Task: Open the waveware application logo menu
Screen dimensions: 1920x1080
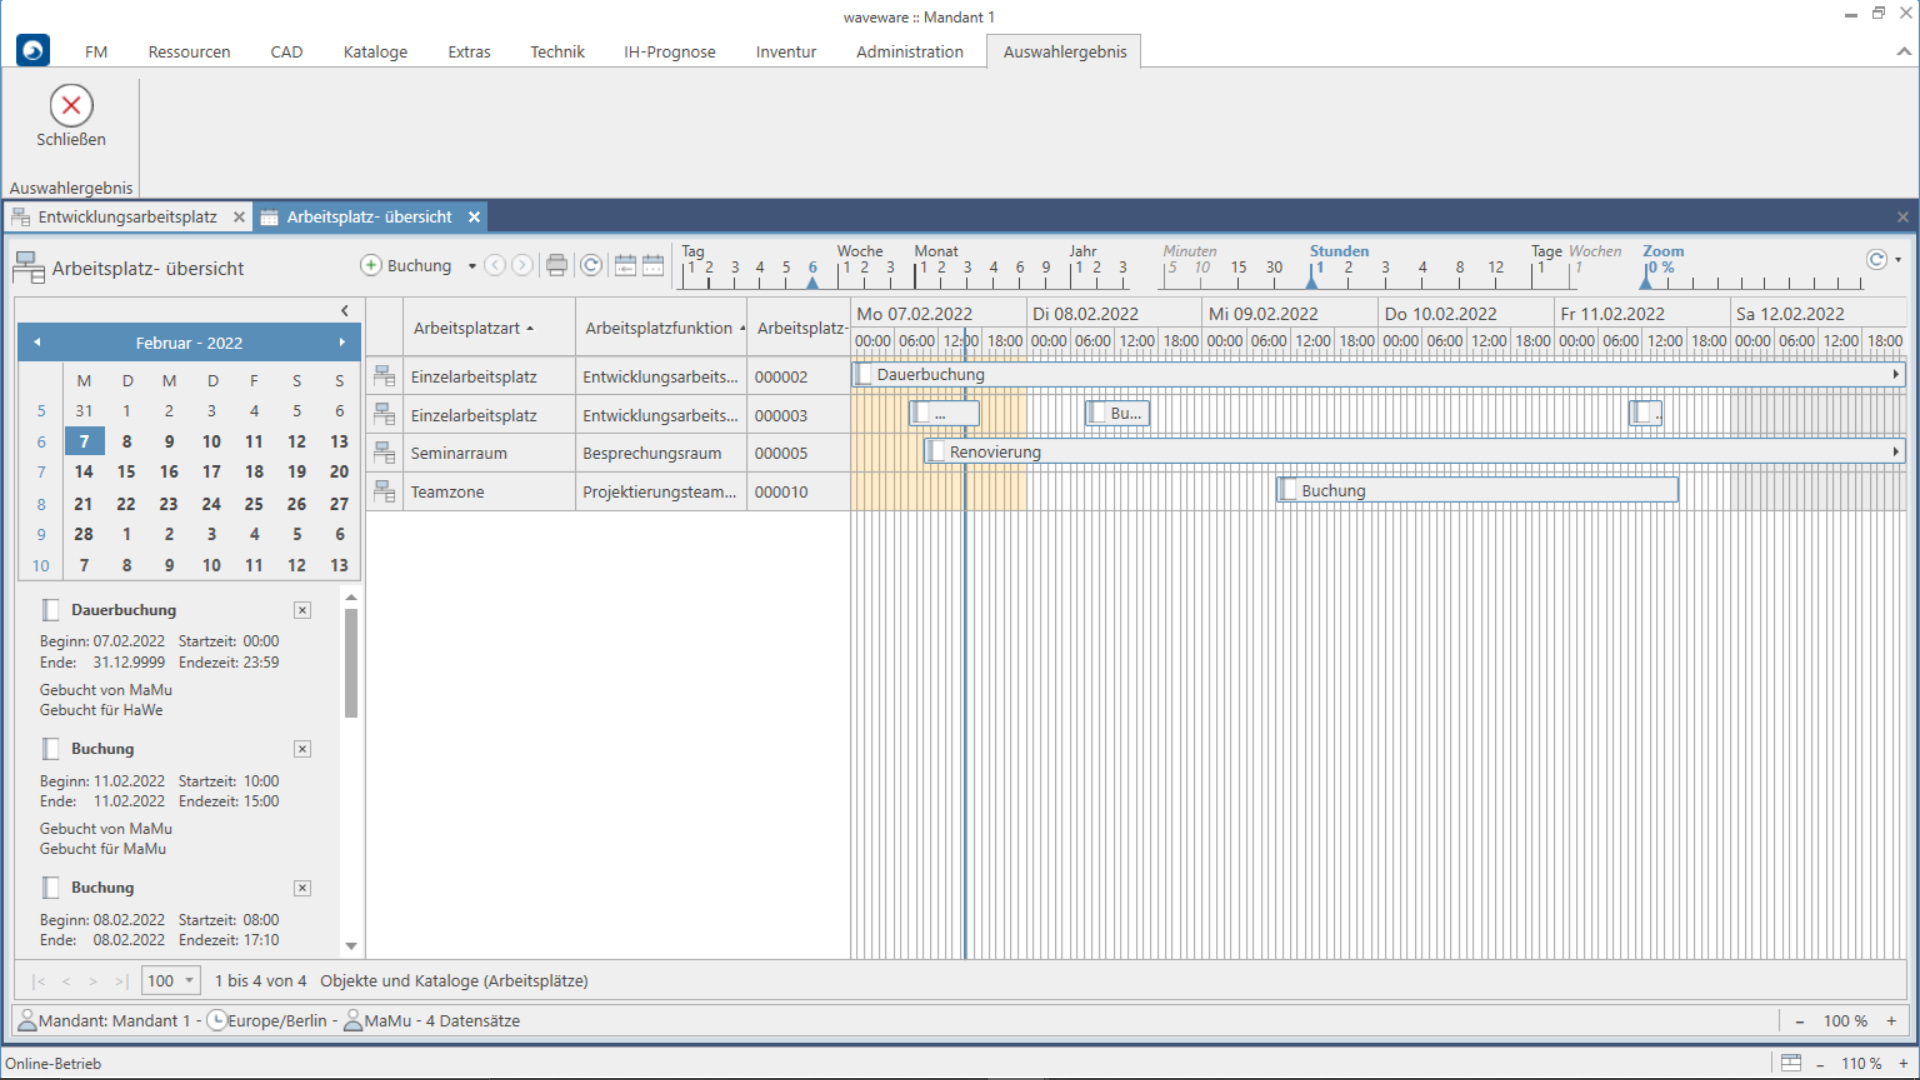Action: [33, 51]
